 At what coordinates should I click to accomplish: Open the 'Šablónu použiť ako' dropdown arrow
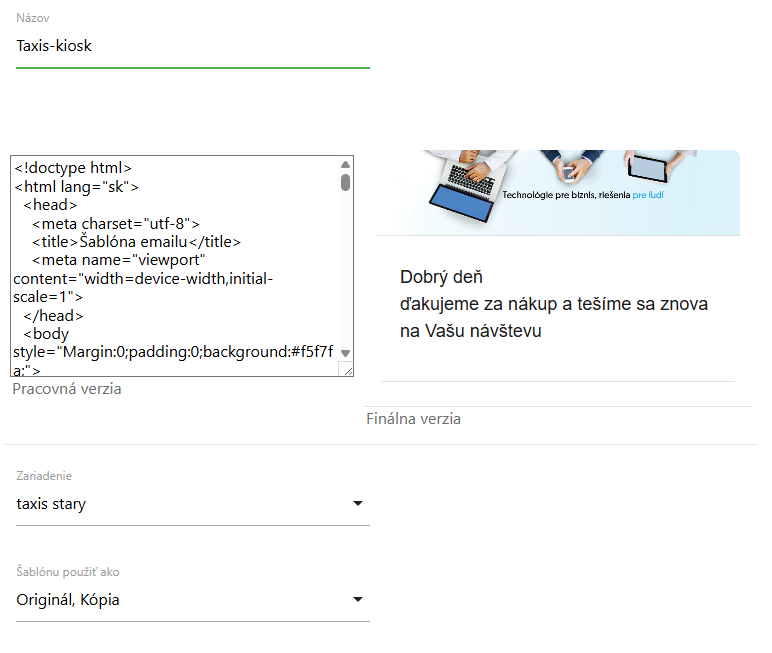pos(358,600)
